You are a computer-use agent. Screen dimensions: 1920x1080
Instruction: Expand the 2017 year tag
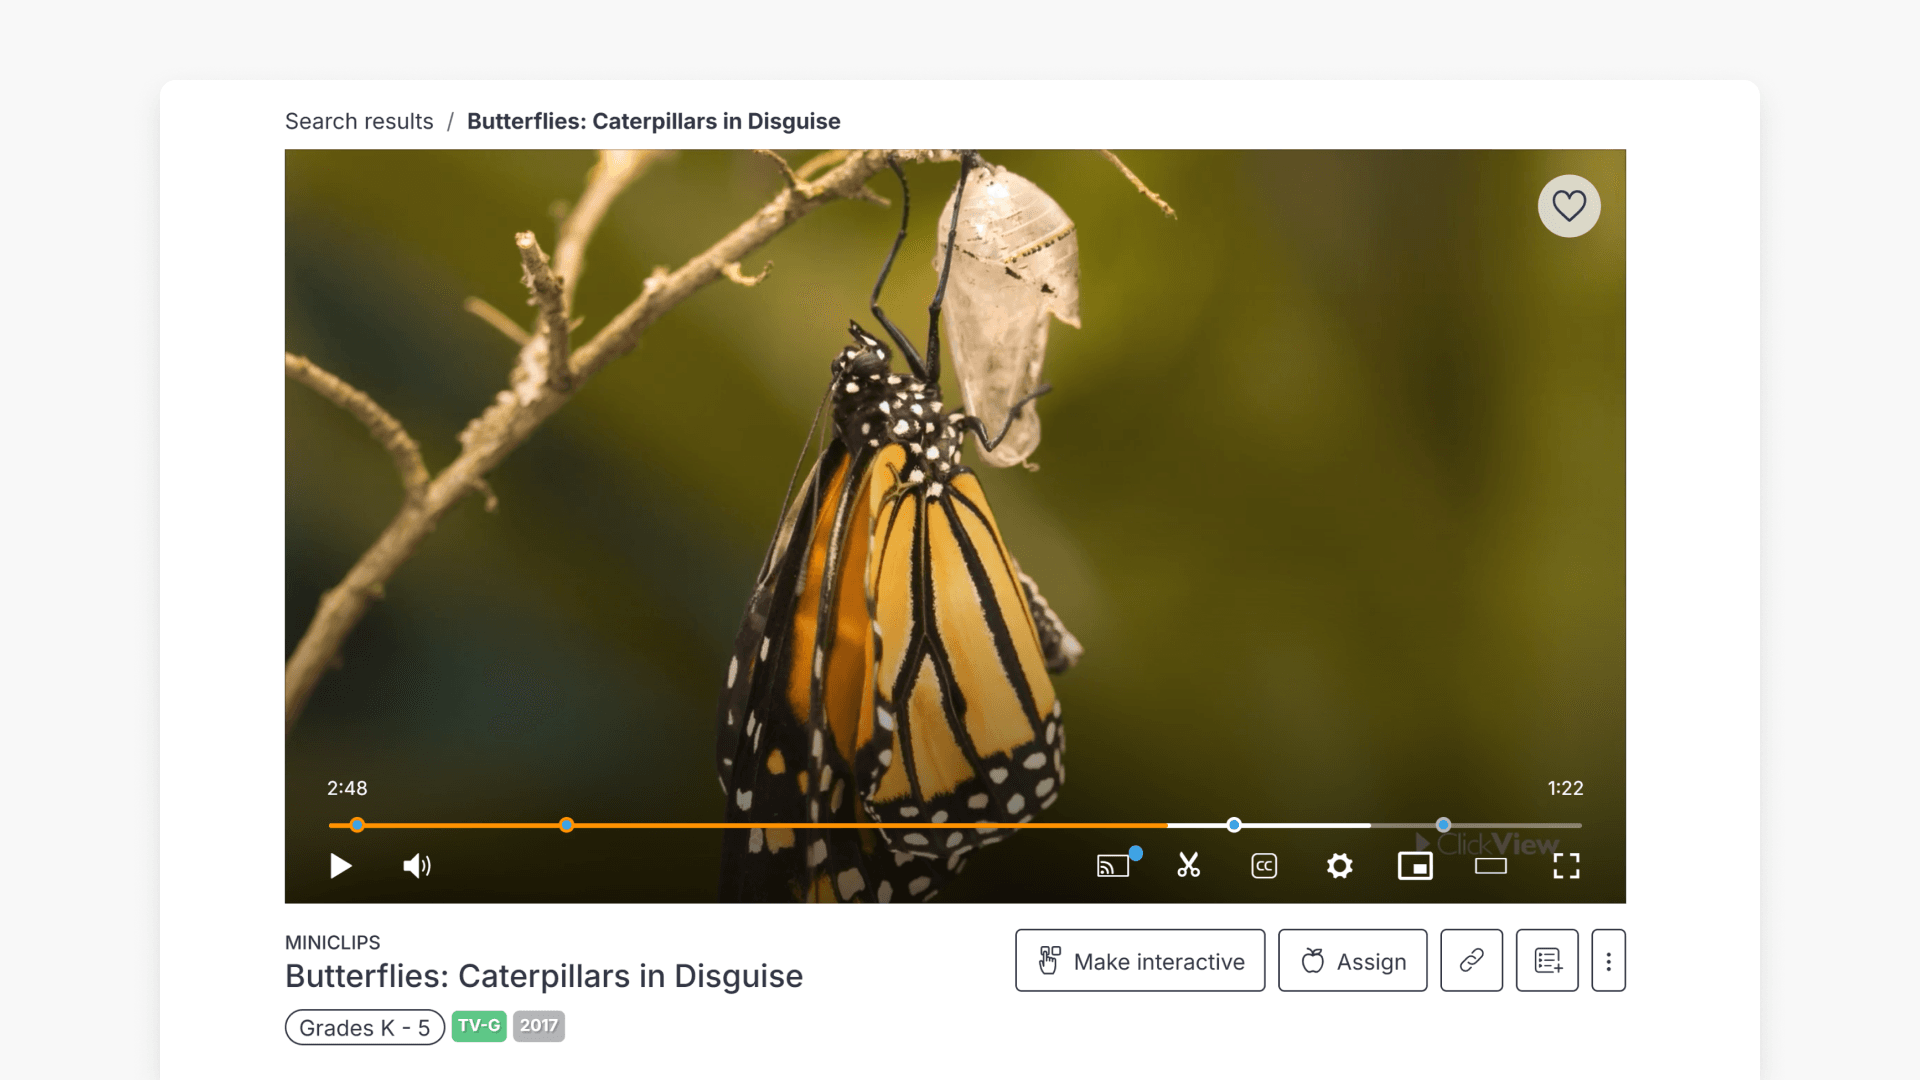[538, 1026]
